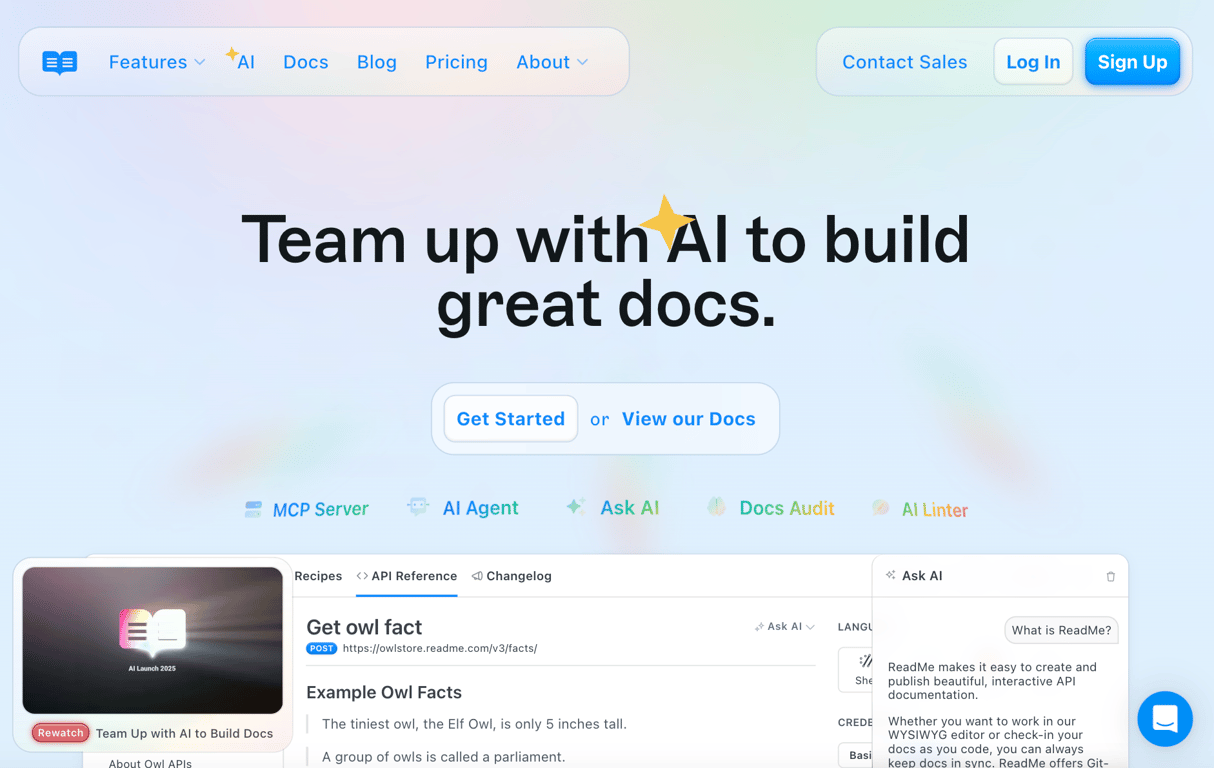This screenshot has width=1214, height=768.
Task: Click the ReadMe book logo icon
Action: click(x=60, y=62)
